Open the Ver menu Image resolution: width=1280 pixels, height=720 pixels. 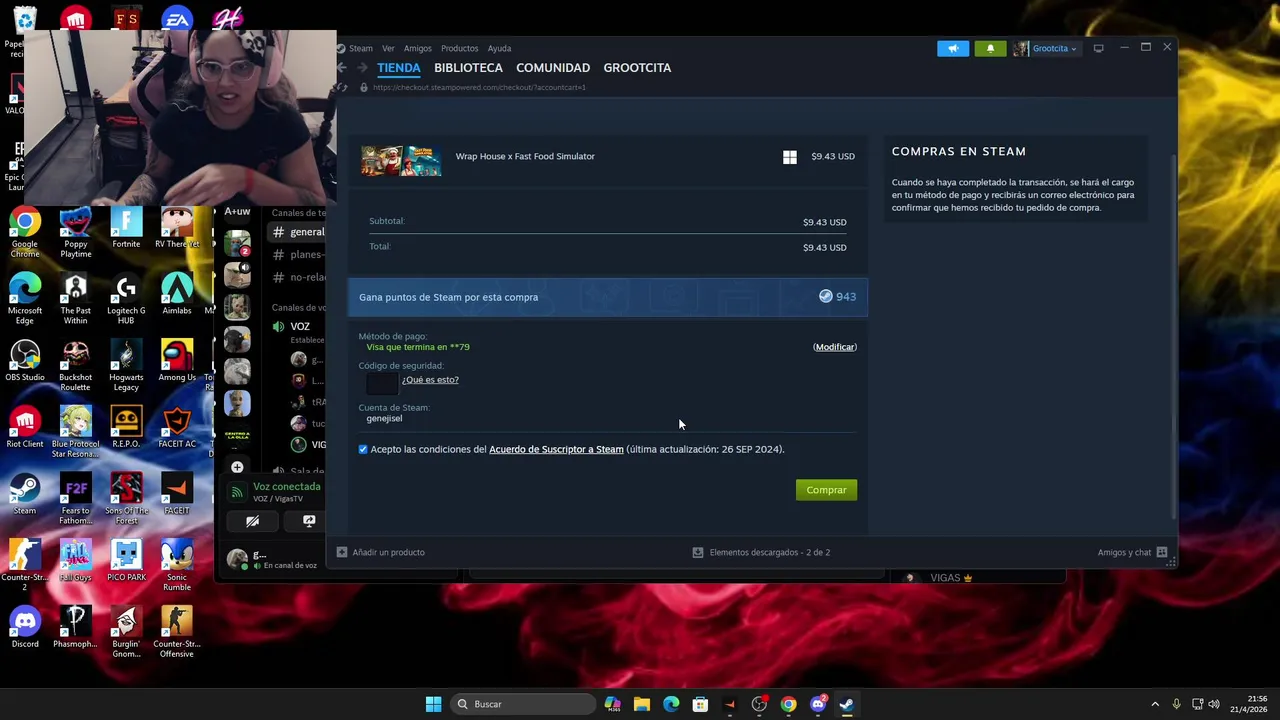click(x=388, y=48)
